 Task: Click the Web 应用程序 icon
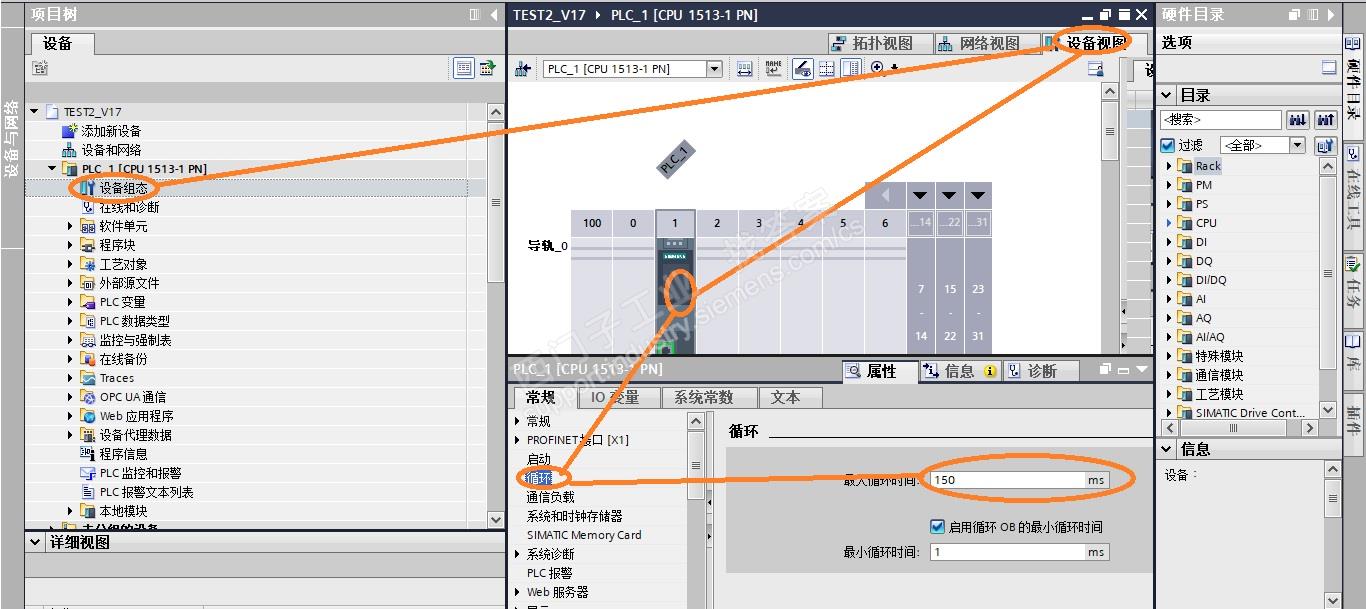pos(88,416)
